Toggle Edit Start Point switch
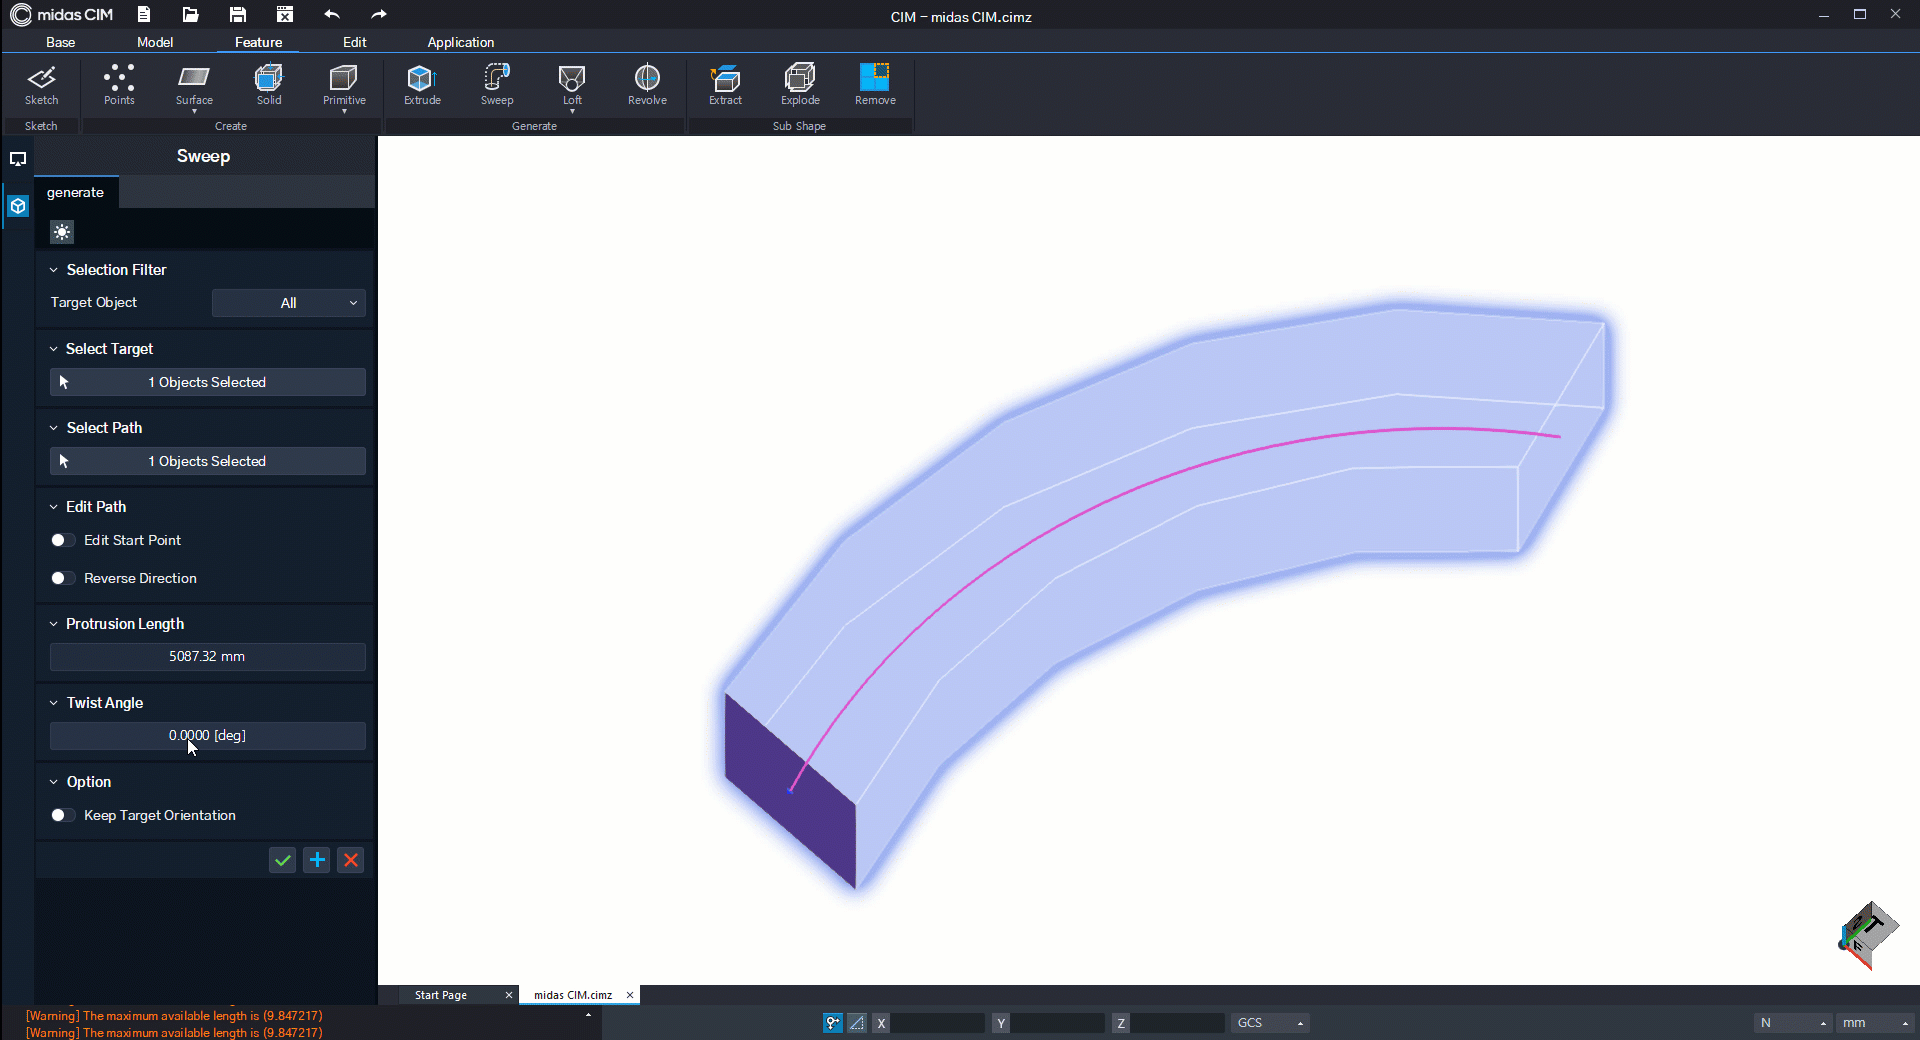1920x1040 pixels. 62,540
